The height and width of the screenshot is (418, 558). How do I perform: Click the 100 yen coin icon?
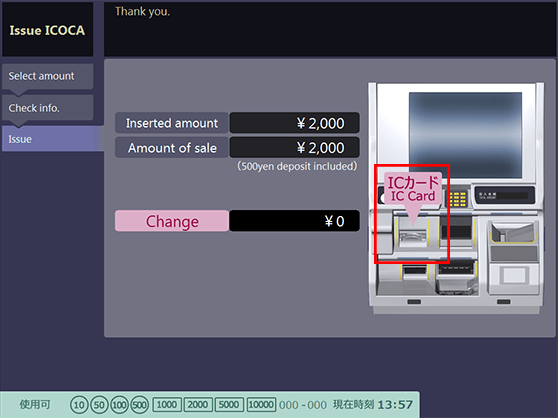click(119, 405)
